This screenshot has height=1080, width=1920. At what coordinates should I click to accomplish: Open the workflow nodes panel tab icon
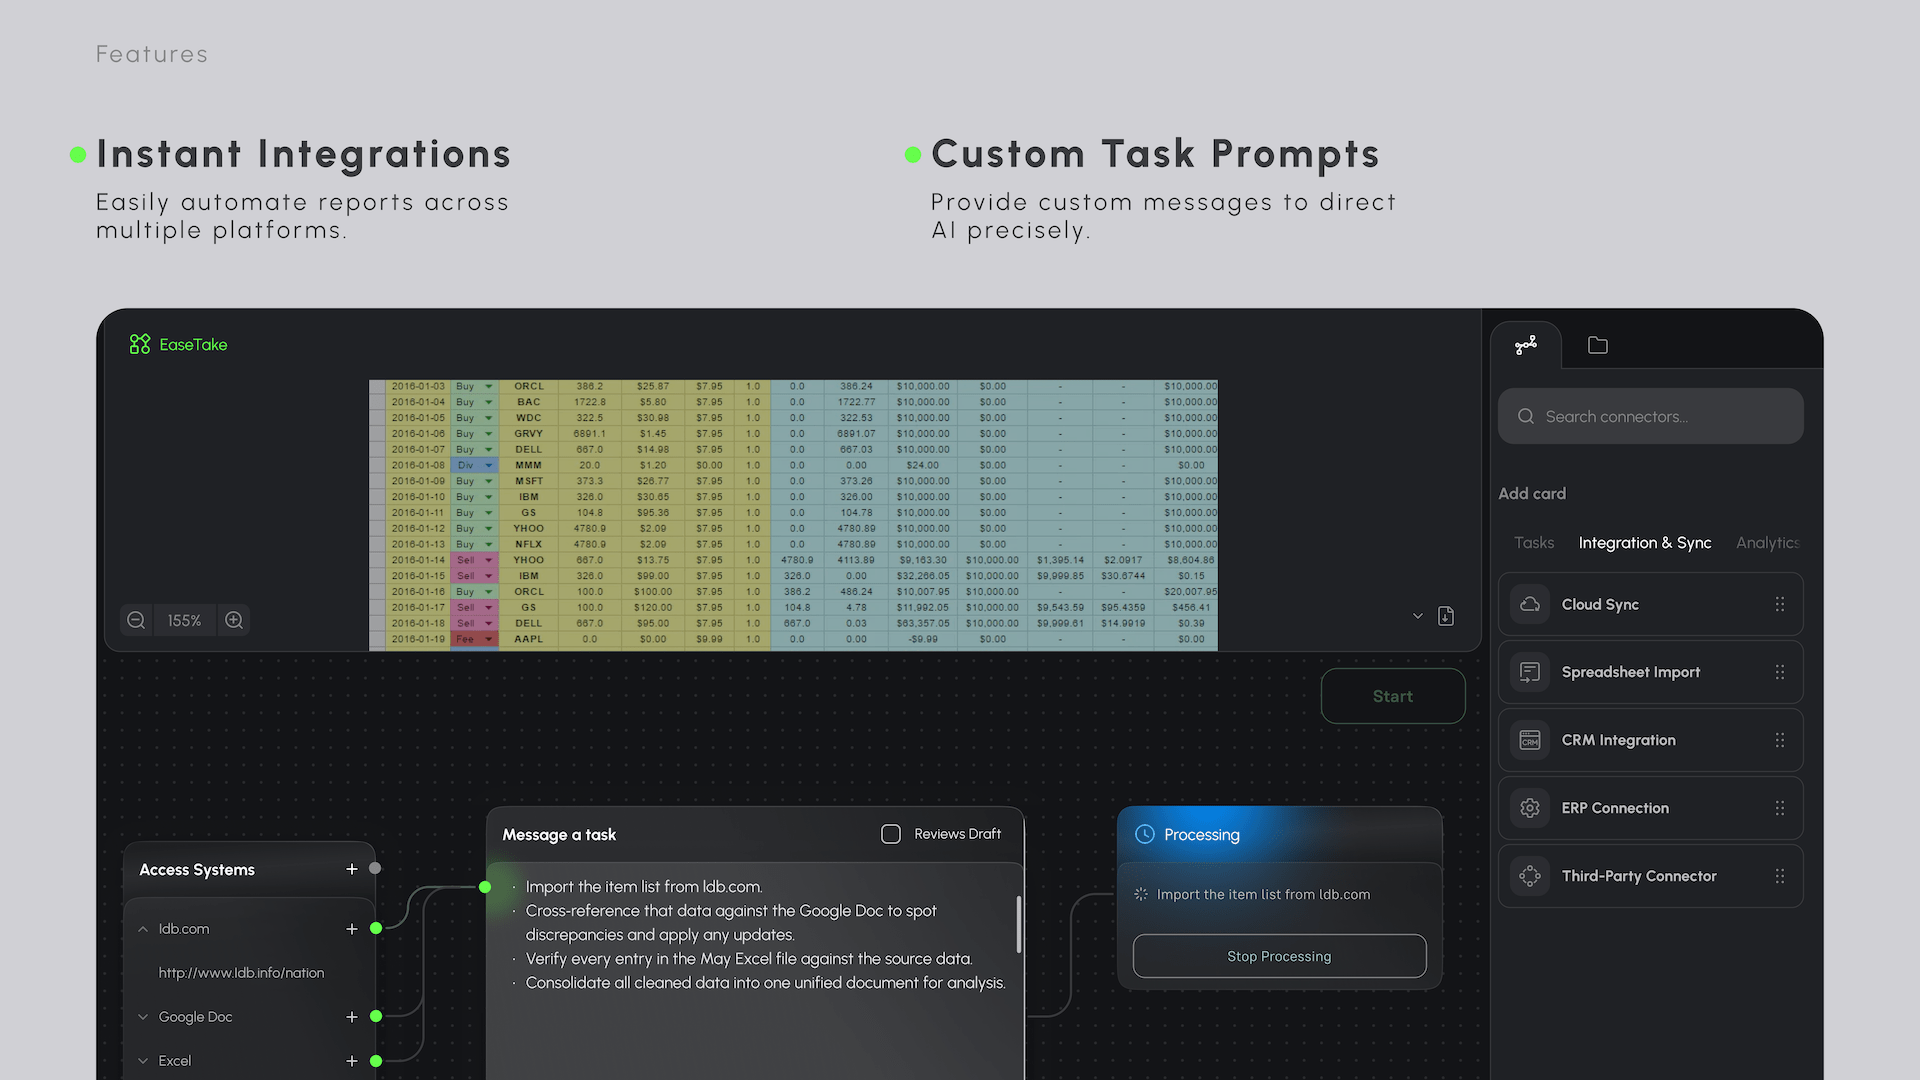click(1526, 345)
